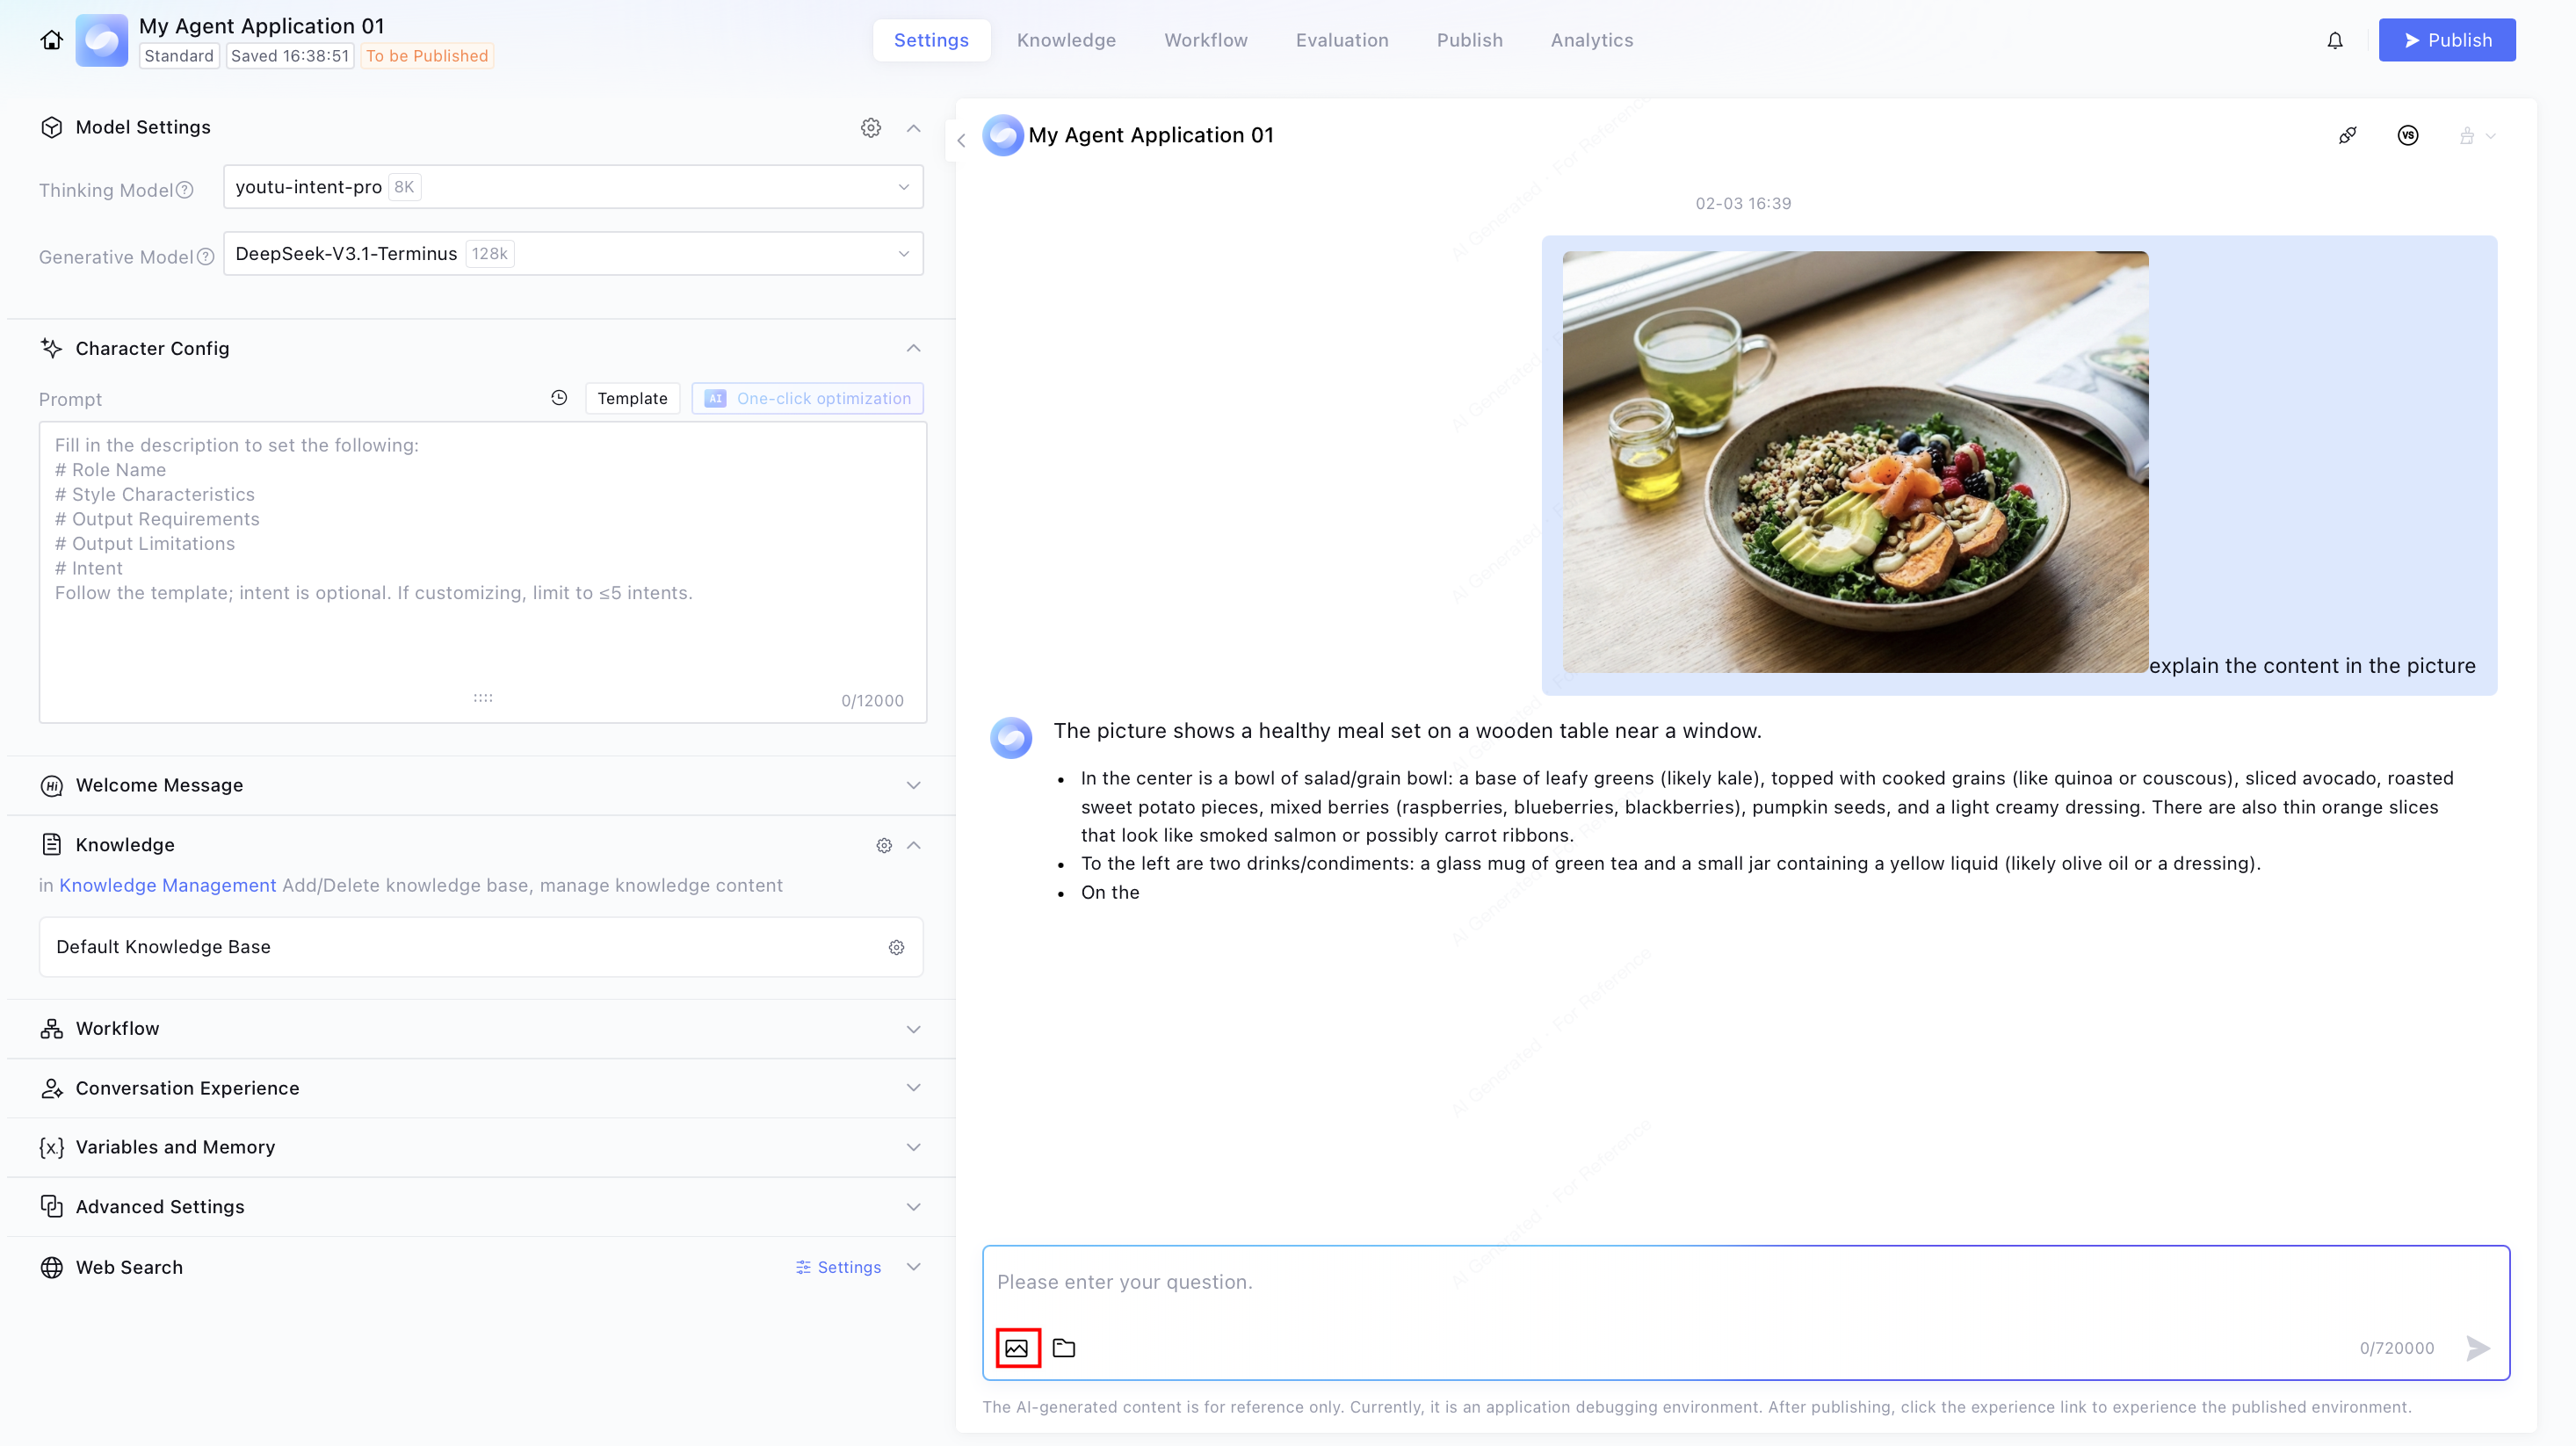
Task: Click the notification bell icon
Action: [2334, 41]
